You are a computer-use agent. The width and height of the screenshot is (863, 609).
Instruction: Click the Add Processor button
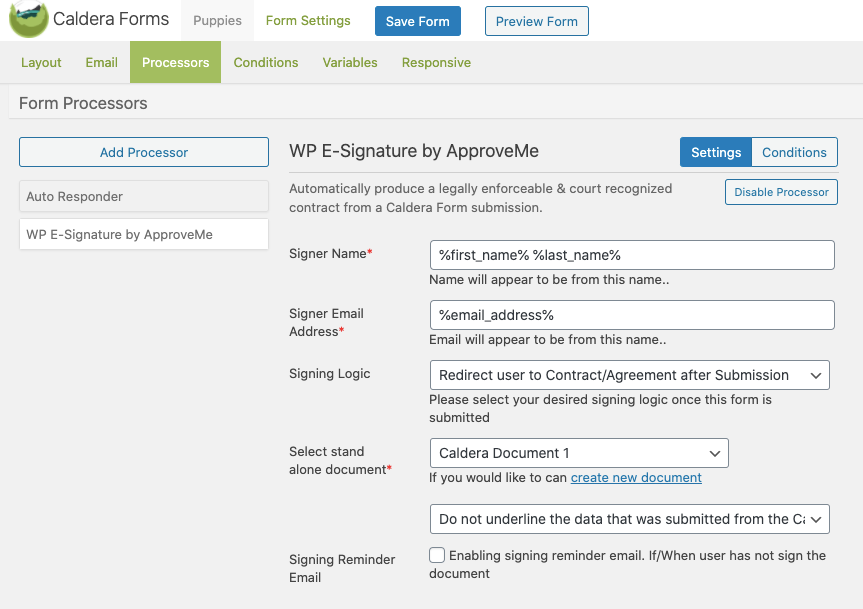click(144, 152)
